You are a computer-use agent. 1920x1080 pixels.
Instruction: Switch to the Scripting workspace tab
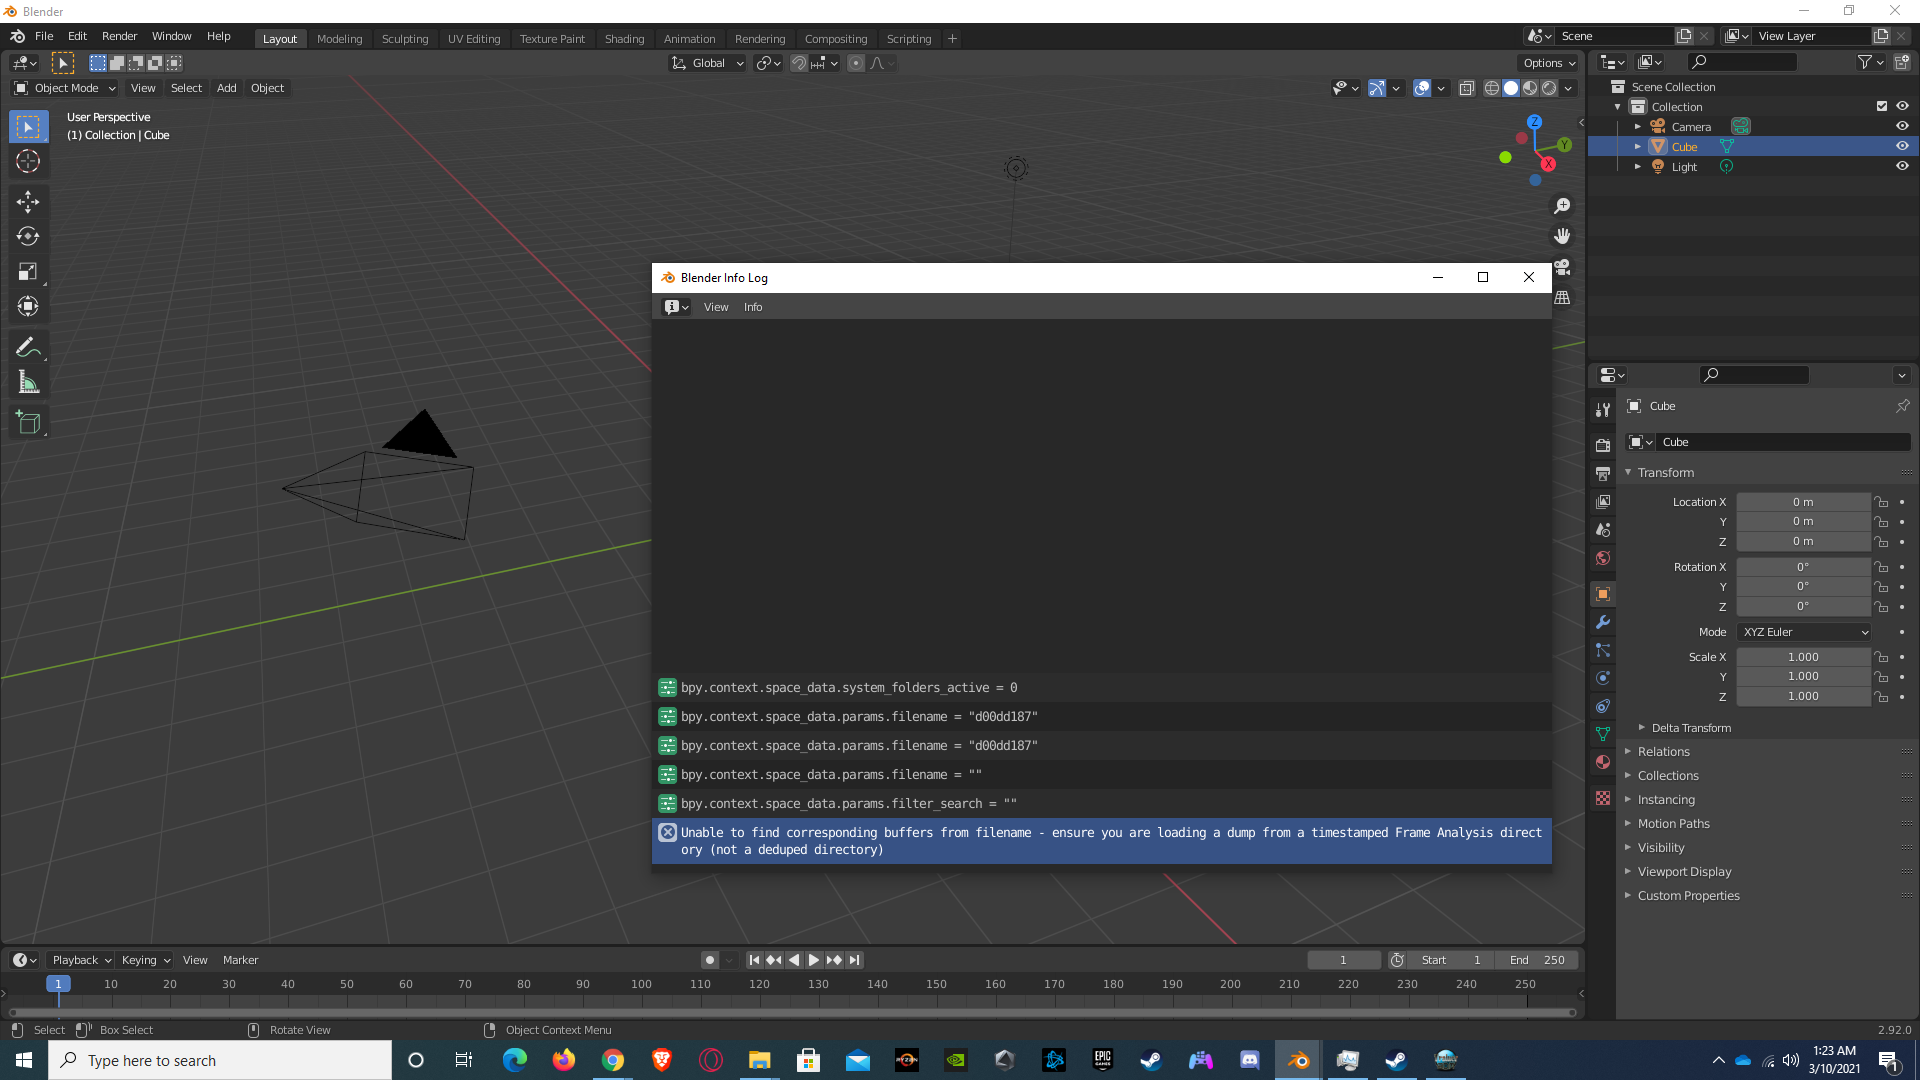pyautogui.click(x=908, y=39)
